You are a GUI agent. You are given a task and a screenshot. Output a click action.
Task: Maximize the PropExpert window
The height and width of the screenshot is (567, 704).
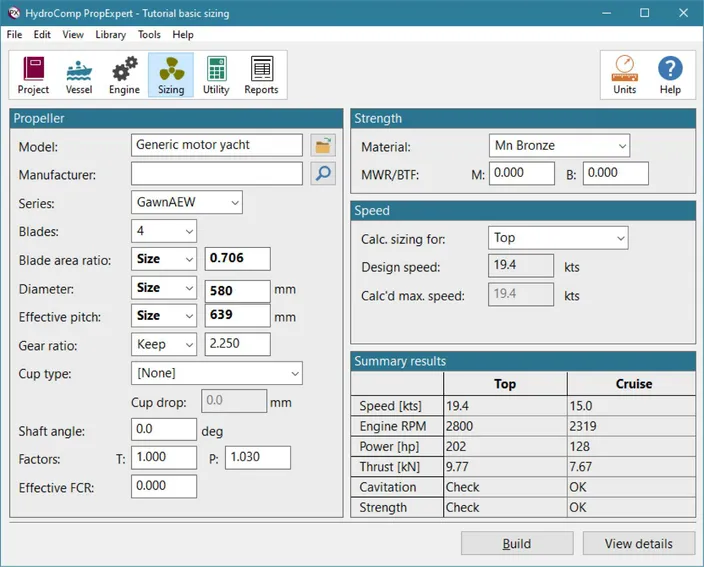coord(644,13)
